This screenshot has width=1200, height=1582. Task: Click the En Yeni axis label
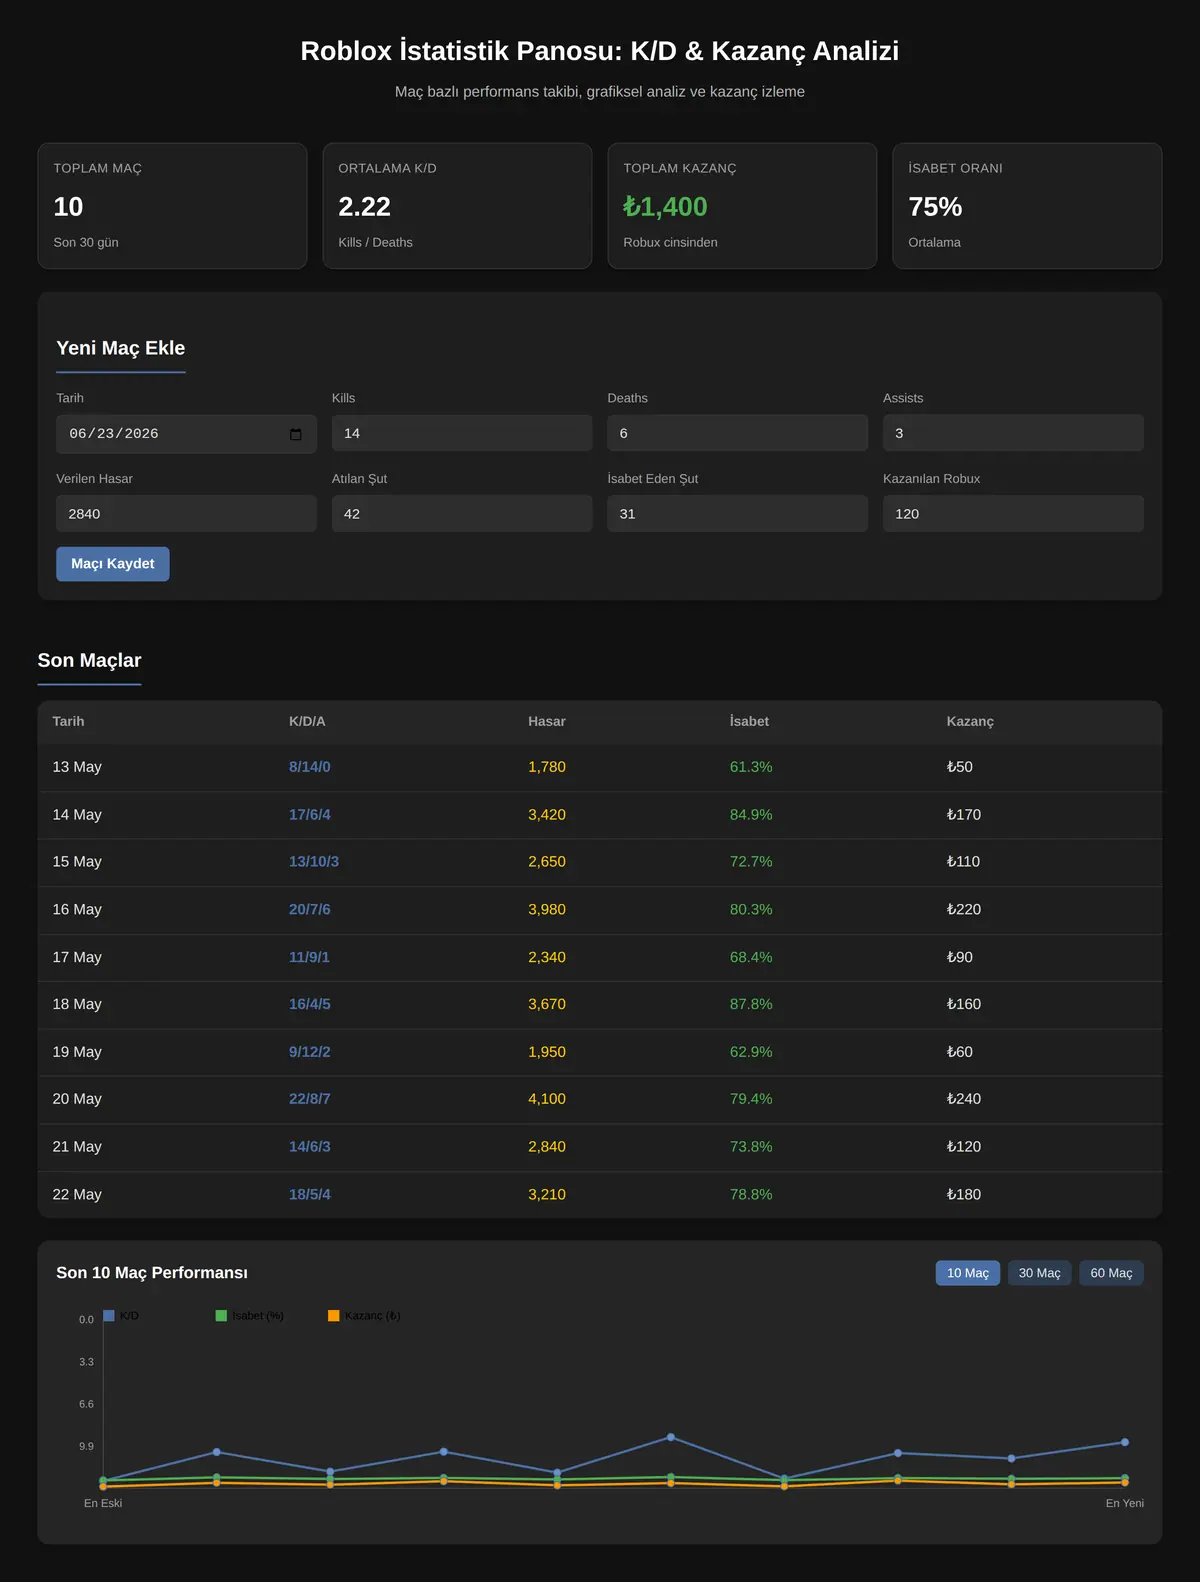click(1125, 1503)
